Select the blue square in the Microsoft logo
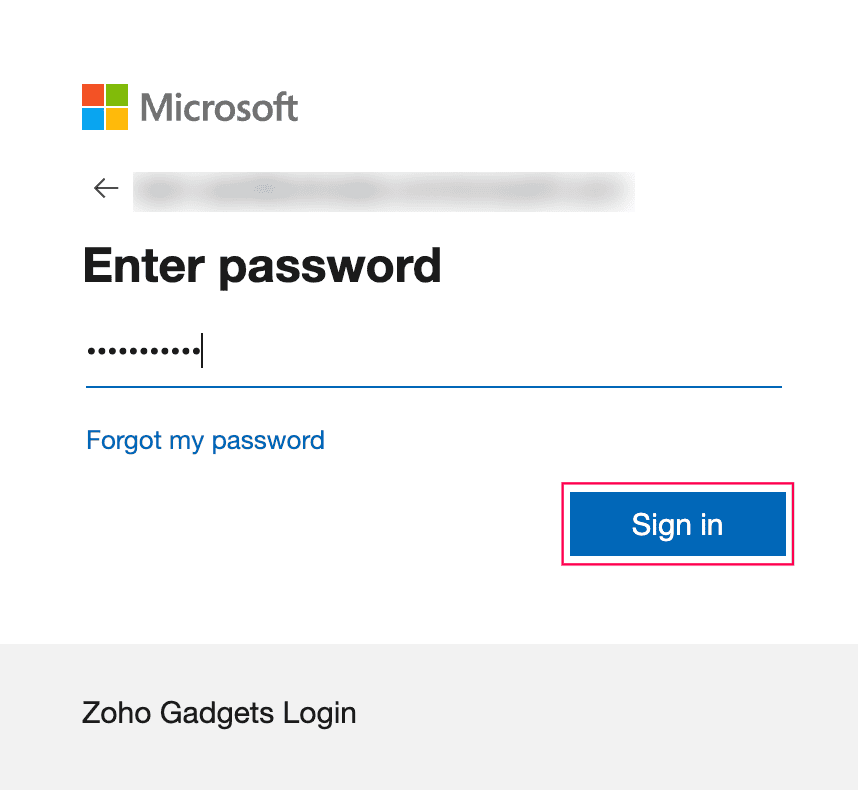The width and height of the screenshot is (858, 790). pos(93,118)
